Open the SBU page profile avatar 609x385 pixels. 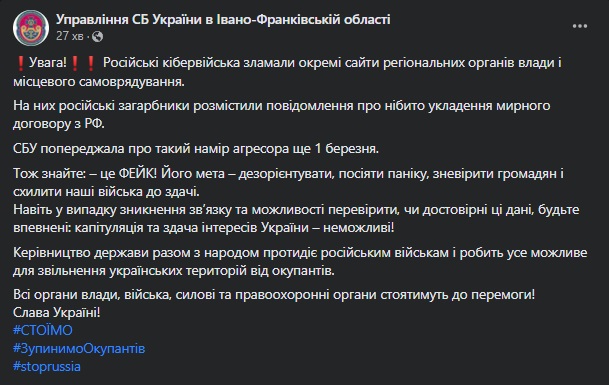[31, 28]
